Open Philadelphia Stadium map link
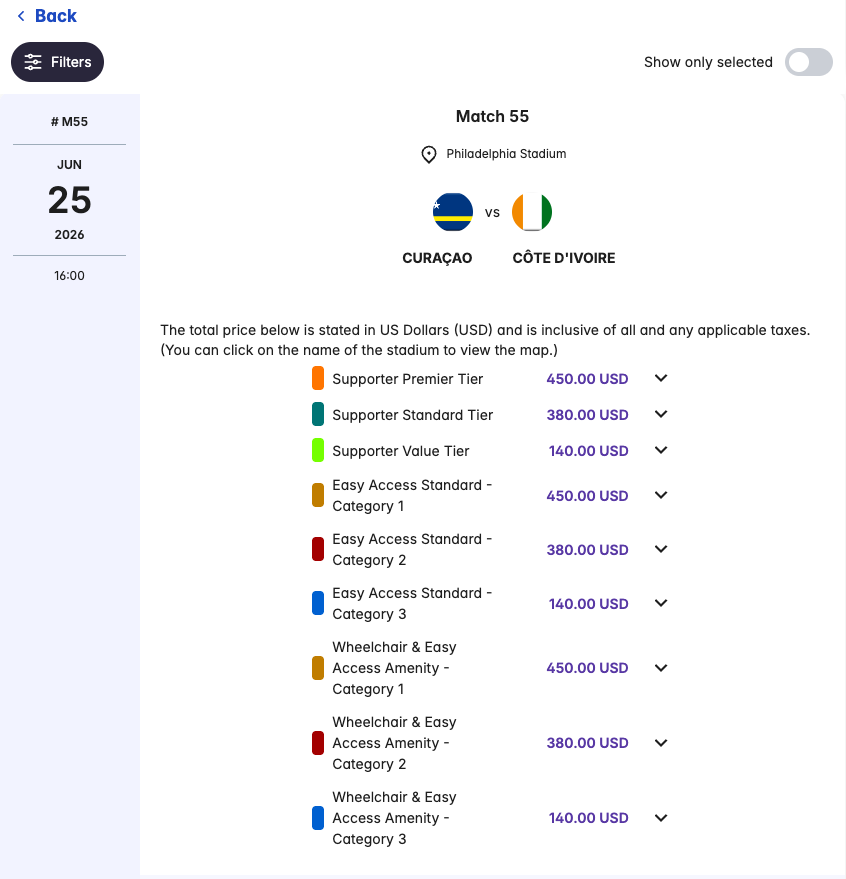Screen dimensions: 846x879 click(506, 154)
